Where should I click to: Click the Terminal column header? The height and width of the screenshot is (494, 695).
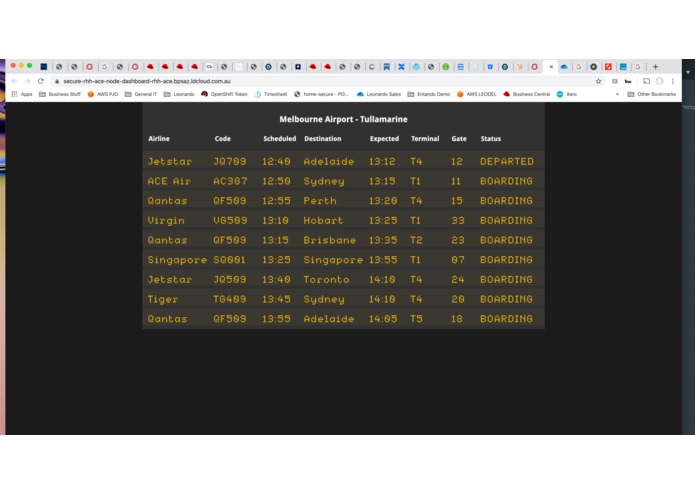pyautogui.click(x=425, y=139)
